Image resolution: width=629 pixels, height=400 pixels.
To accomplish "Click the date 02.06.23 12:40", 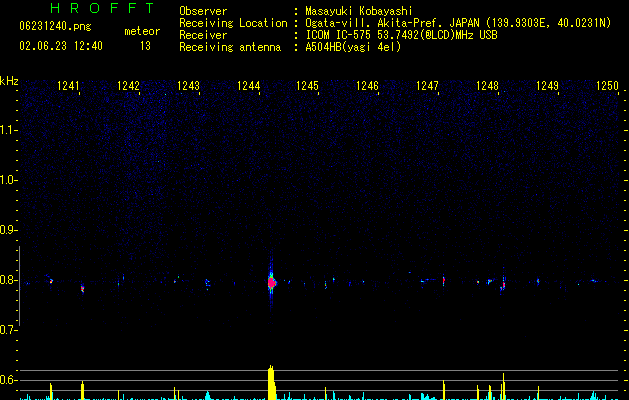I will click(61, 46).
